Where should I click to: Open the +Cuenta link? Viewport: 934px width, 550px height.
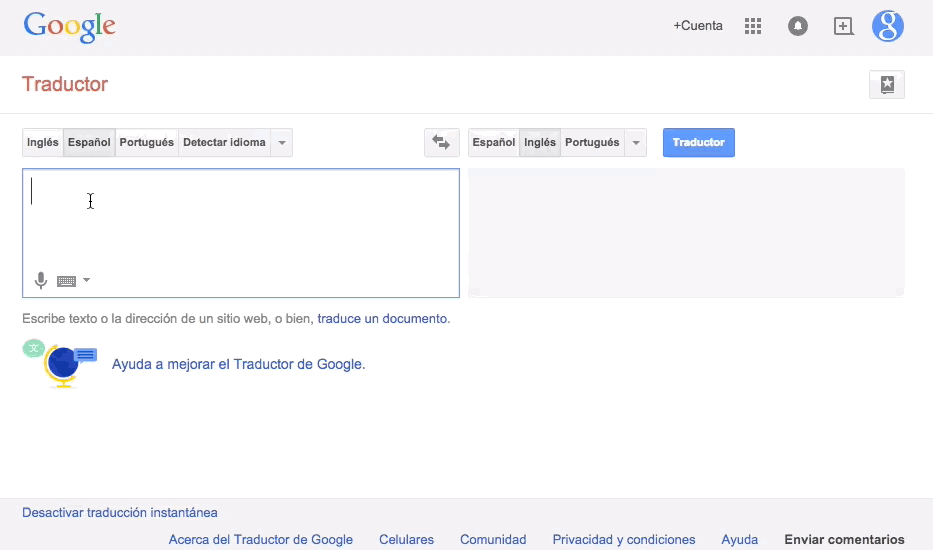(x=698, y=26)
